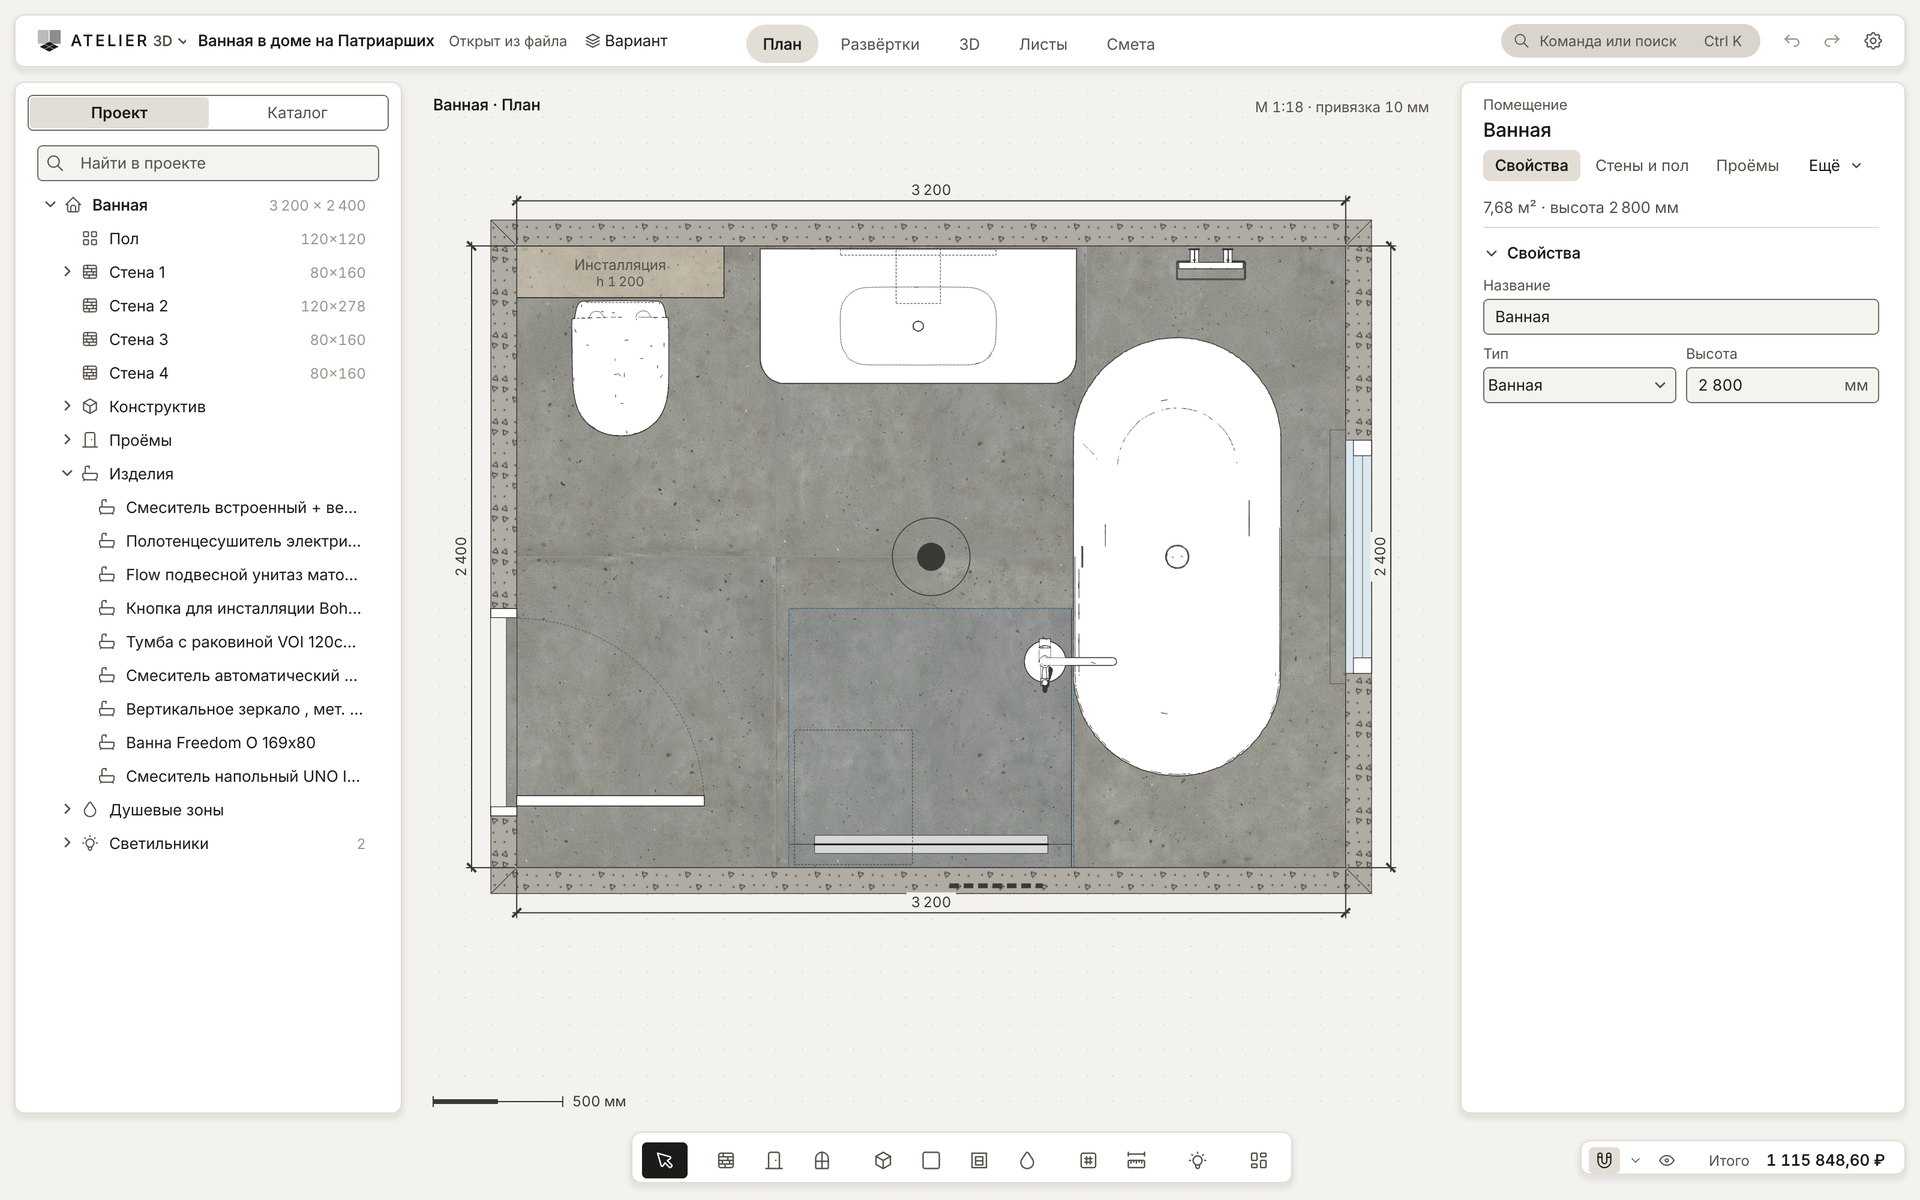Viewport: 1920px width, 1200px height.
Task: Expand the Проёмы group
Action: click(x=67, y=440)
